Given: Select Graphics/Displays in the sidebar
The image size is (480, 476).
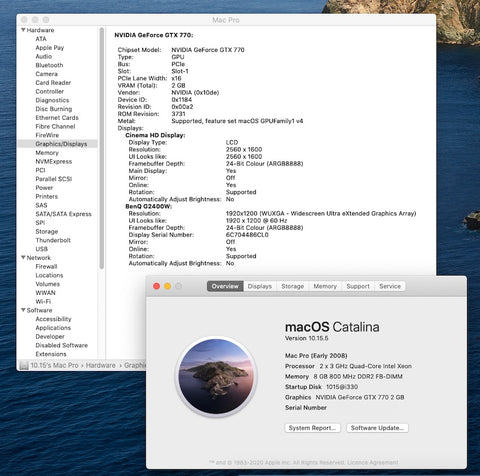Looking at the screenshot, I should click(61, 144).
